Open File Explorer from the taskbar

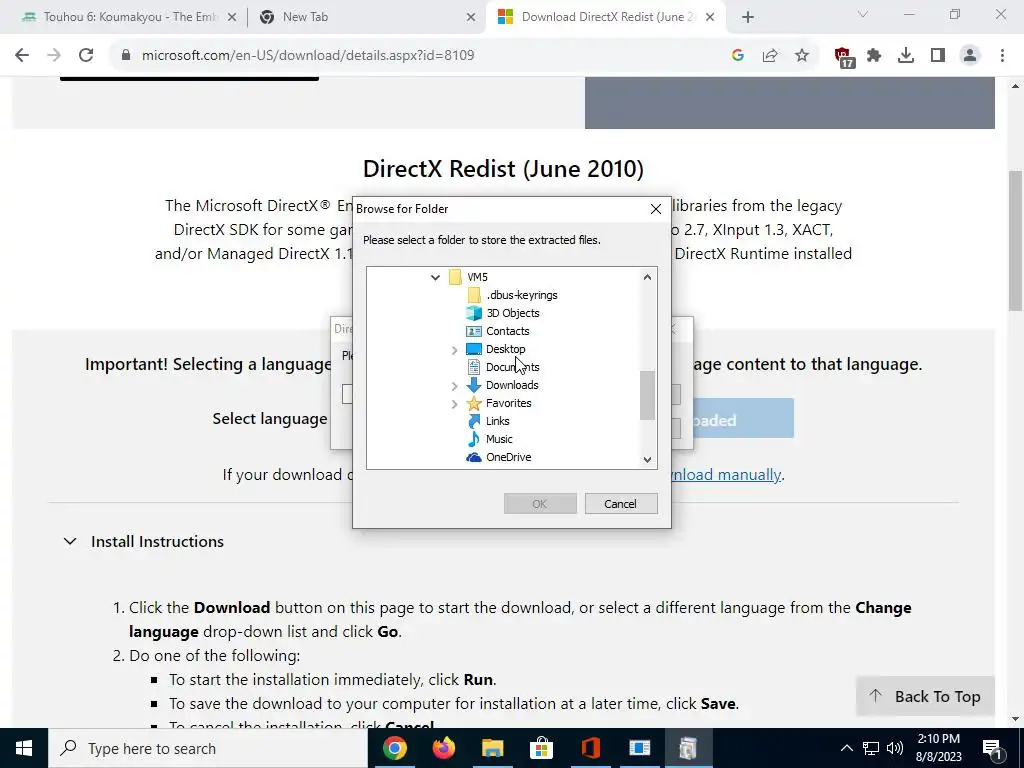click(493, 748)
